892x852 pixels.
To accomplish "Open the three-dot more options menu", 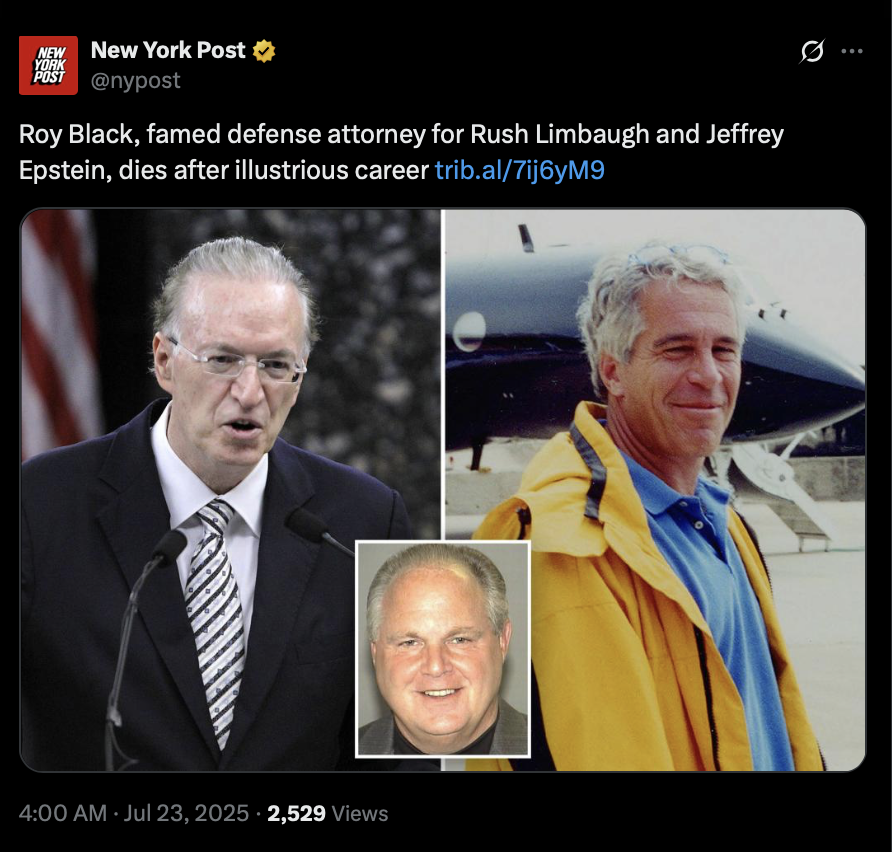I will click(852, 51).
